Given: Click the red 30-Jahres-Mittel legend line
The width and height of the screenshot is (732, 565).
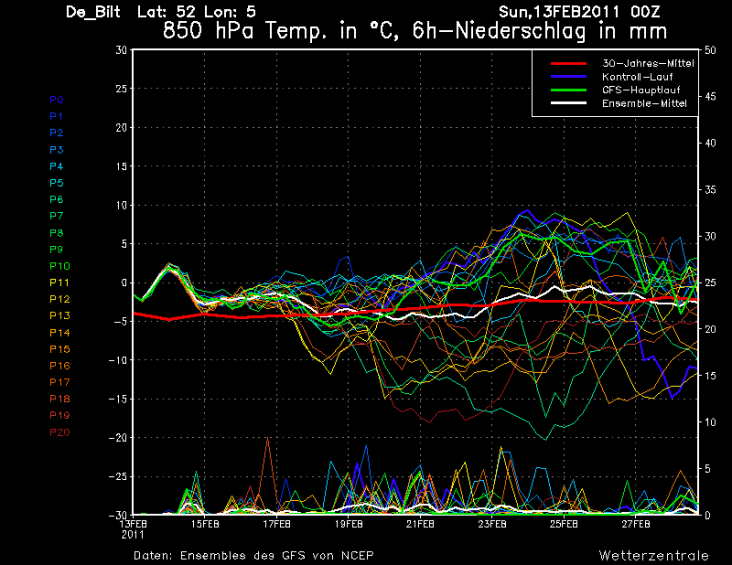Looking at the screenshot, I should [x=568, y=63].
